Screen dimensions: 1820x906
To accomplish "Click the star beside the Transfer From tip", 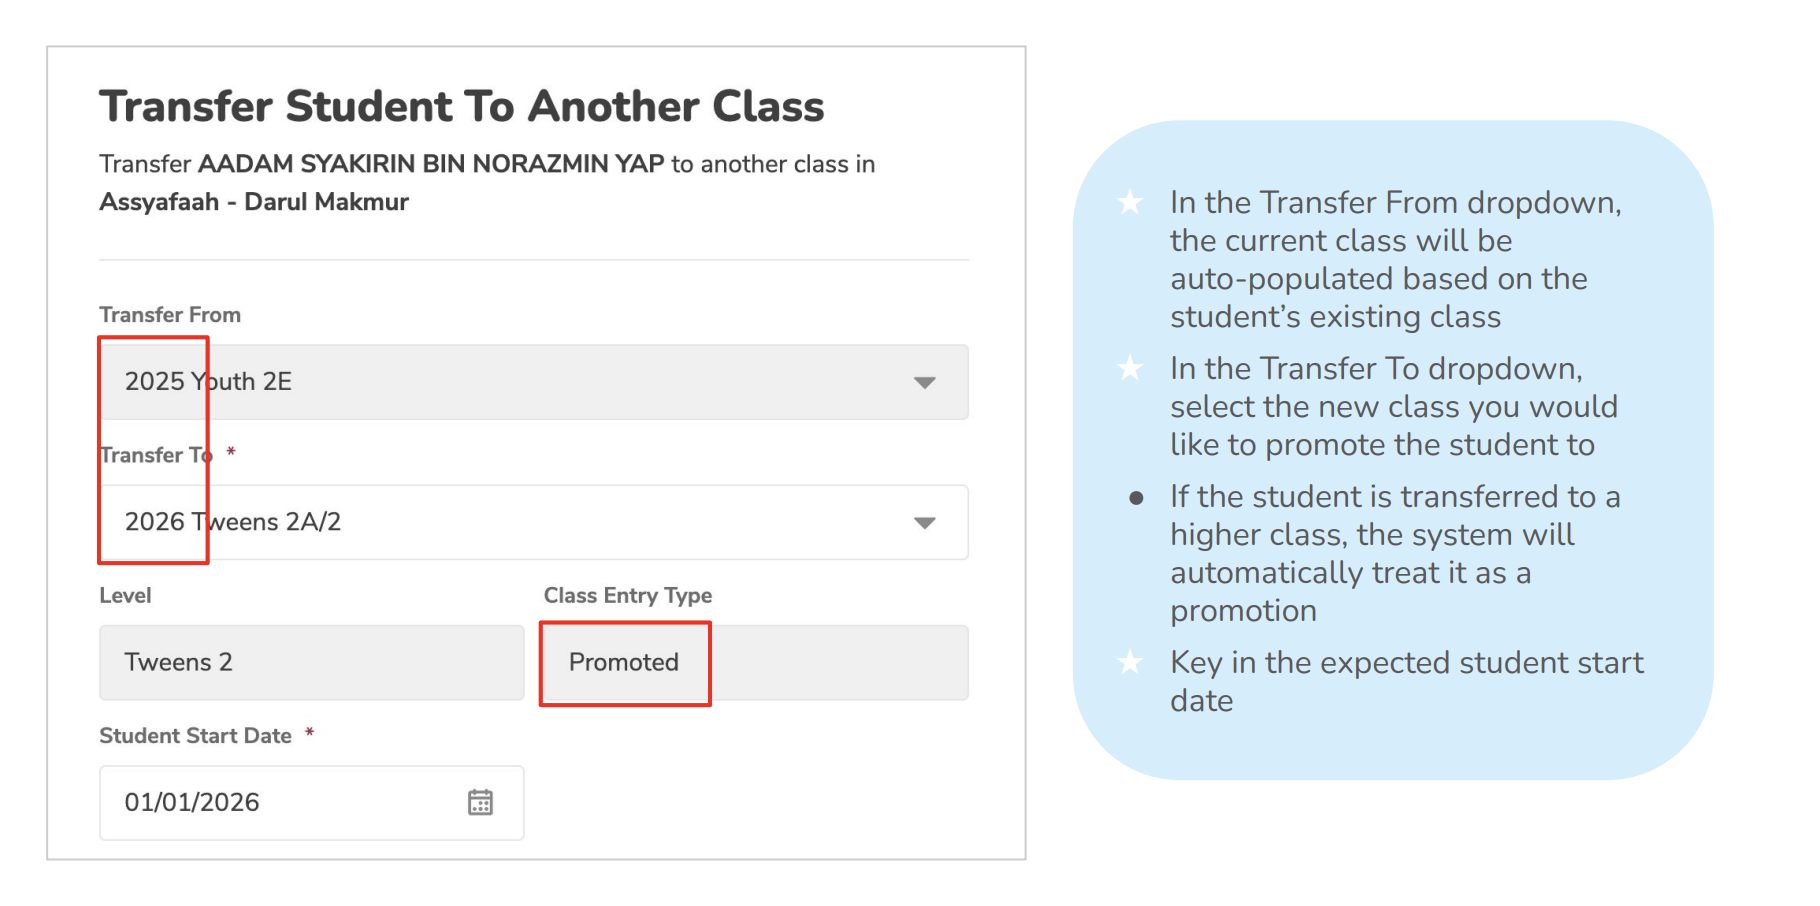I will tap(1130, 203).
